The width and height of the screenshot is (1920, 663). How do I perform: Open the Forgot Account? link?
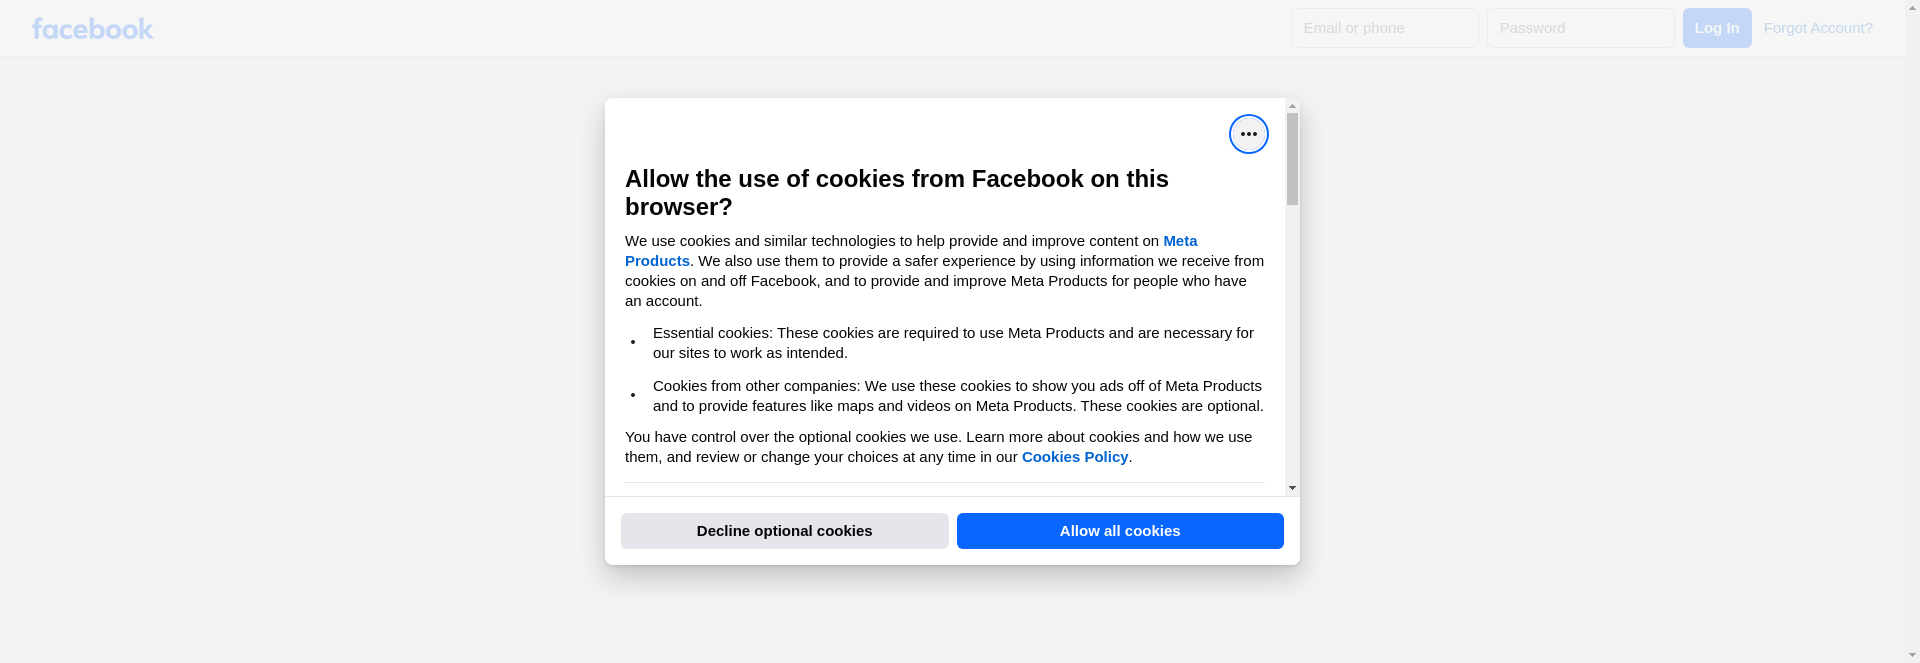coord(1817,28)
